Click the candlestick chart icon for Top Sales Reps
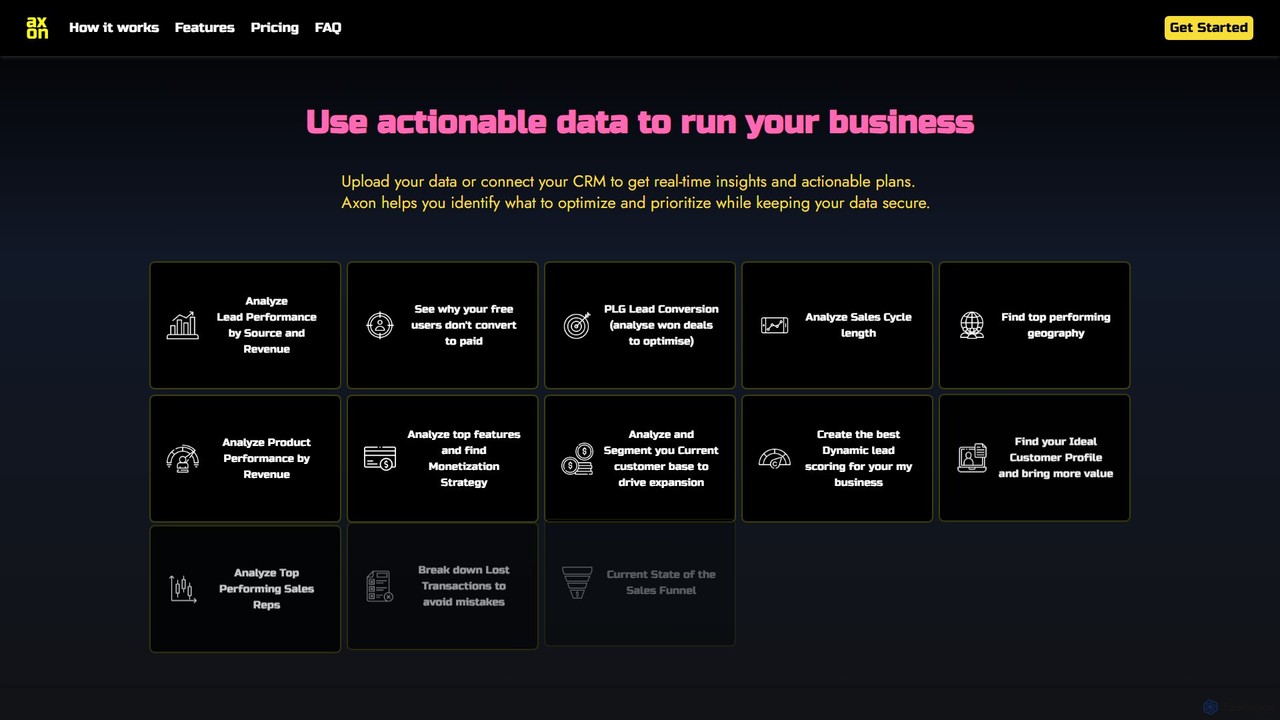1280x720 pixels. point(182,588)
